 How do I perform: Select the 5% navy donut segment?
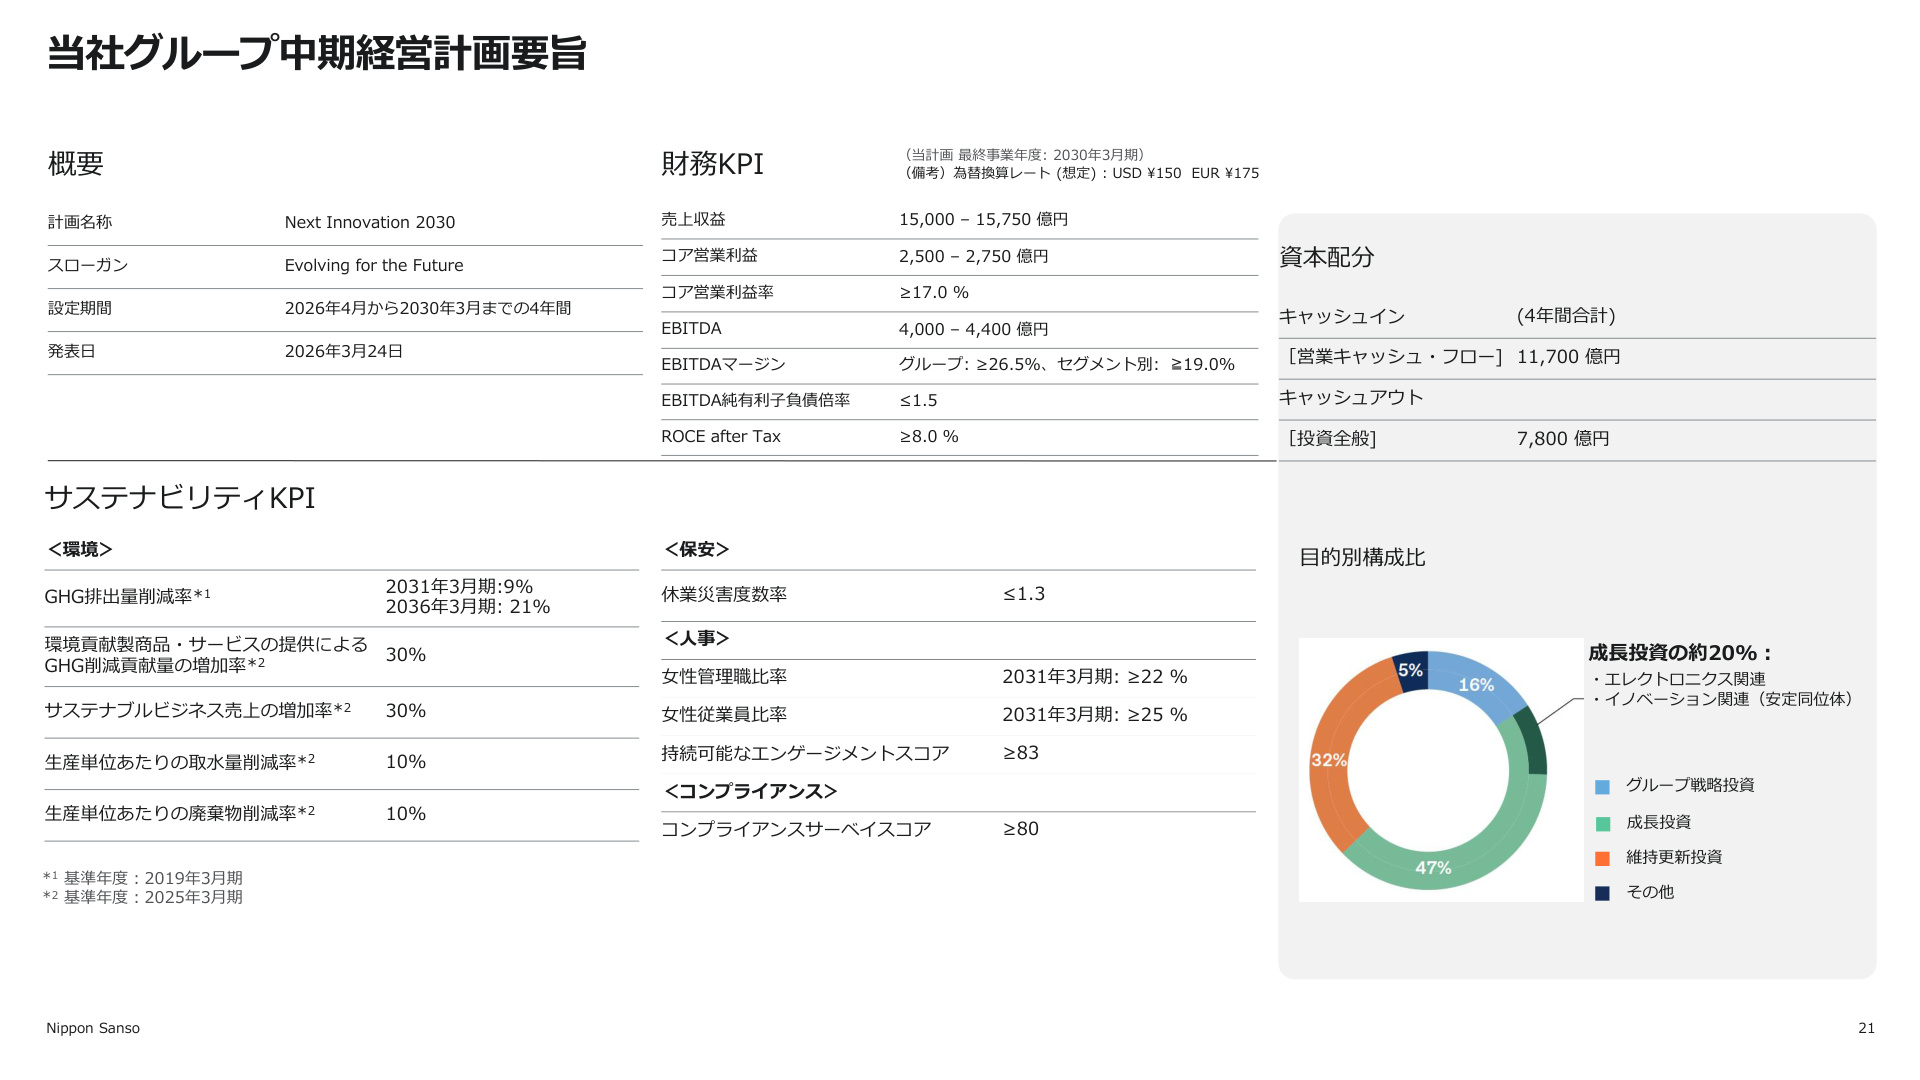pyautogui.click(x=1410, y=671)
